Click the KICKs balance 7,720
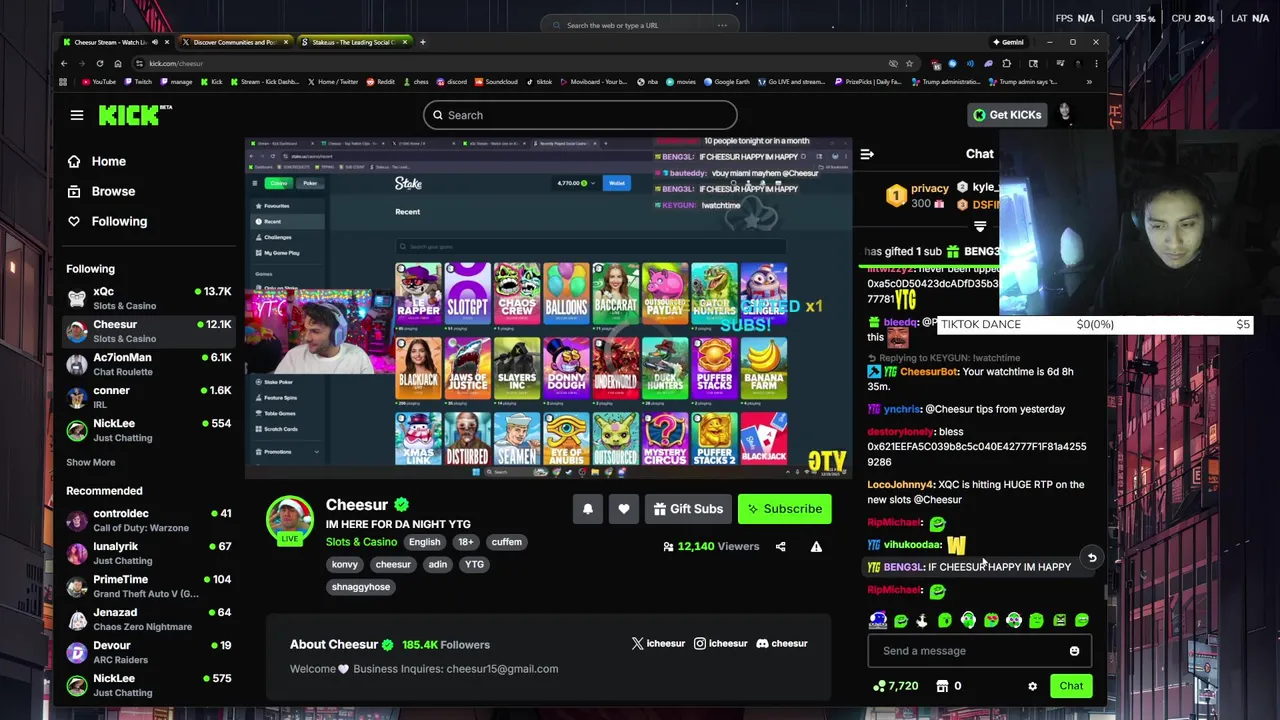Image resolution: width=1280 pixels, height=720 pixels. click(x=896, y=686)
